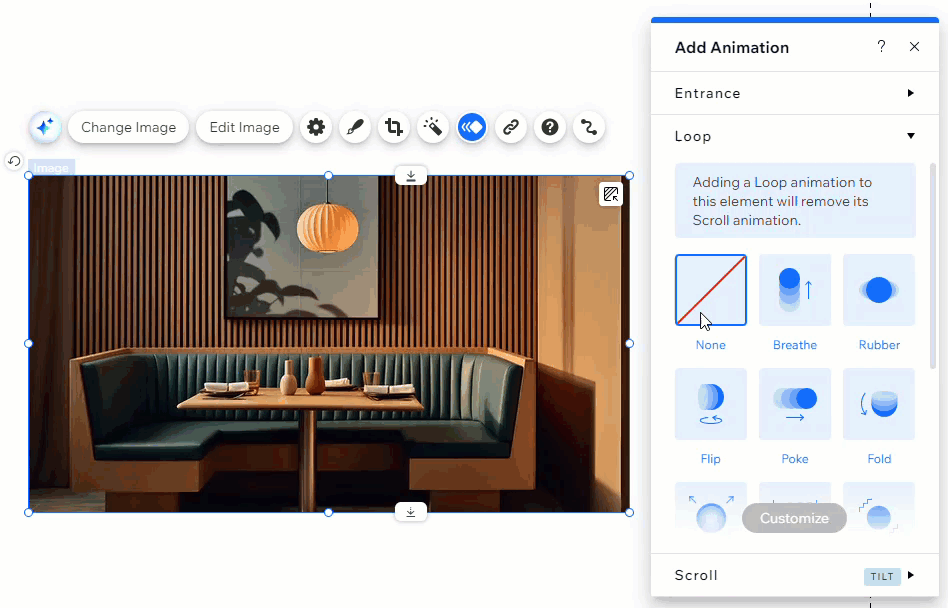Click the download arrow above the image

(410, 175)
